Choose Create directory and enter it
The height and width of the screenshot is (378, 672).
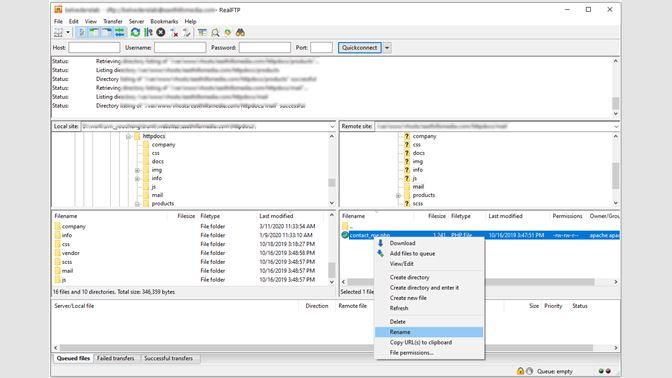point(429,288)
